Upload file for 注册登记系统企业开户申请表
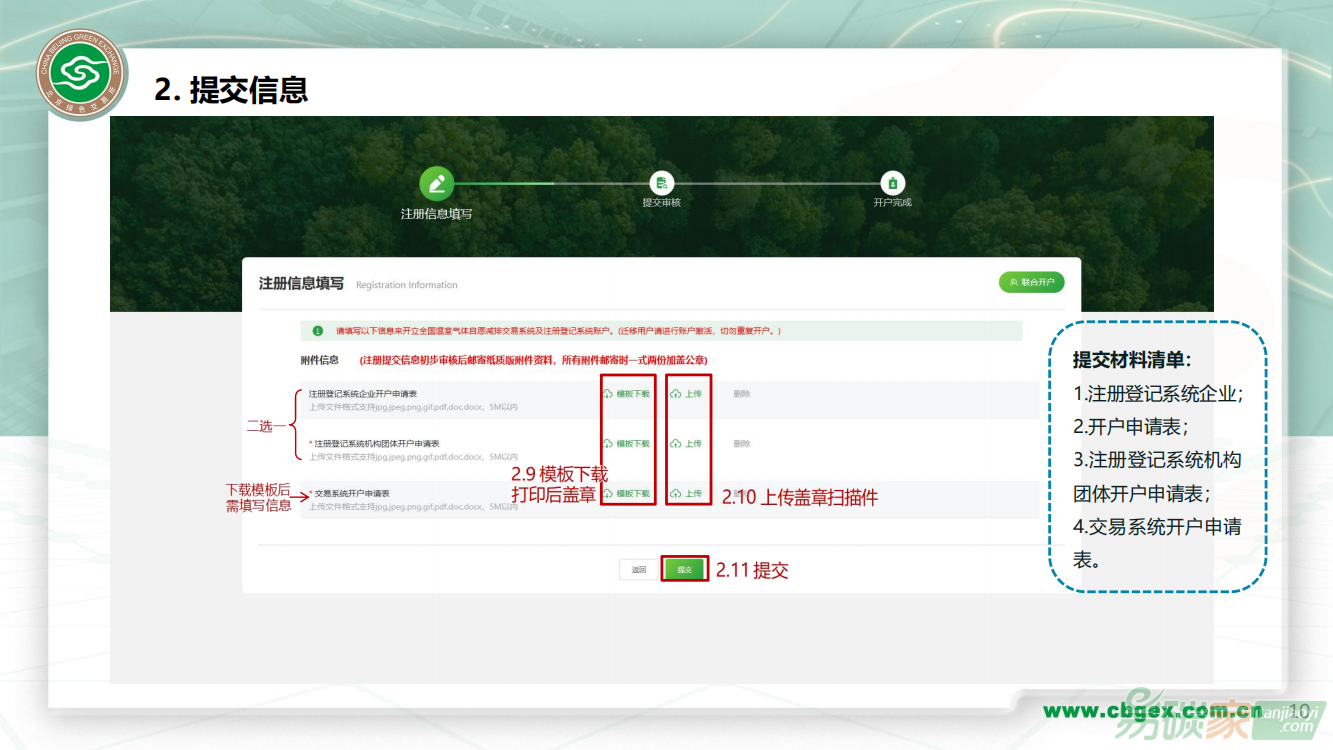 tap(687, 394)
